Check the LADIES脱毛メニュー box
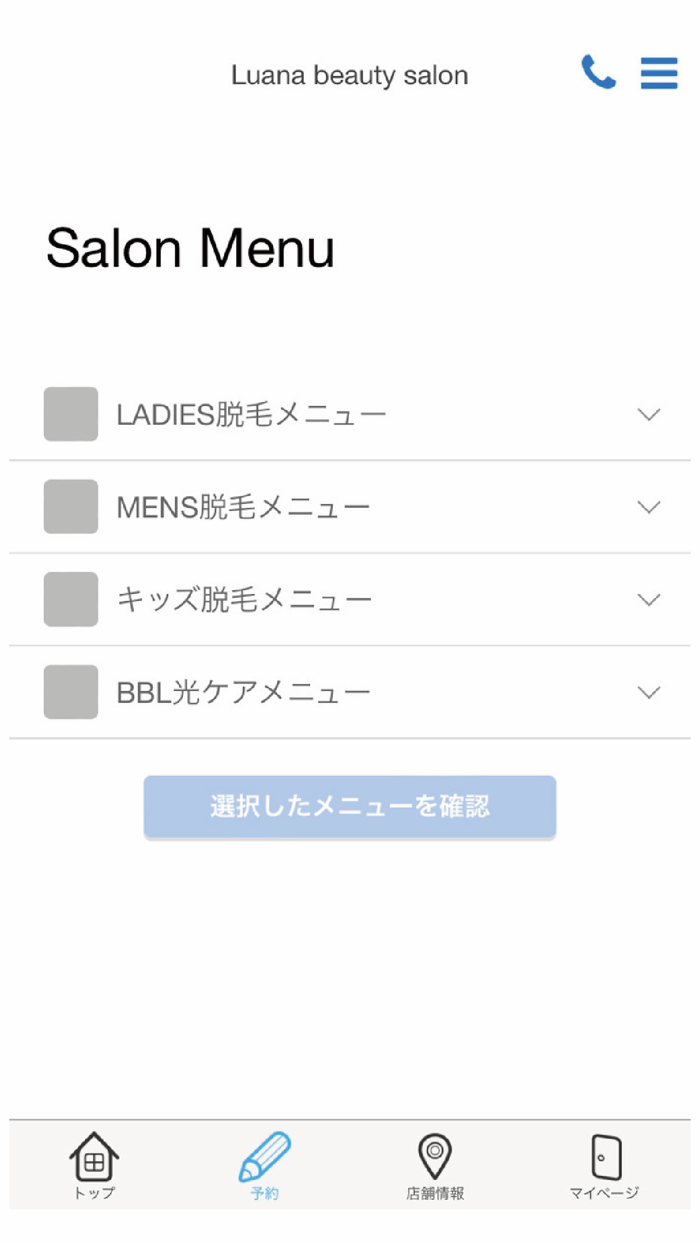700x1244 pixels. point(71,414)
